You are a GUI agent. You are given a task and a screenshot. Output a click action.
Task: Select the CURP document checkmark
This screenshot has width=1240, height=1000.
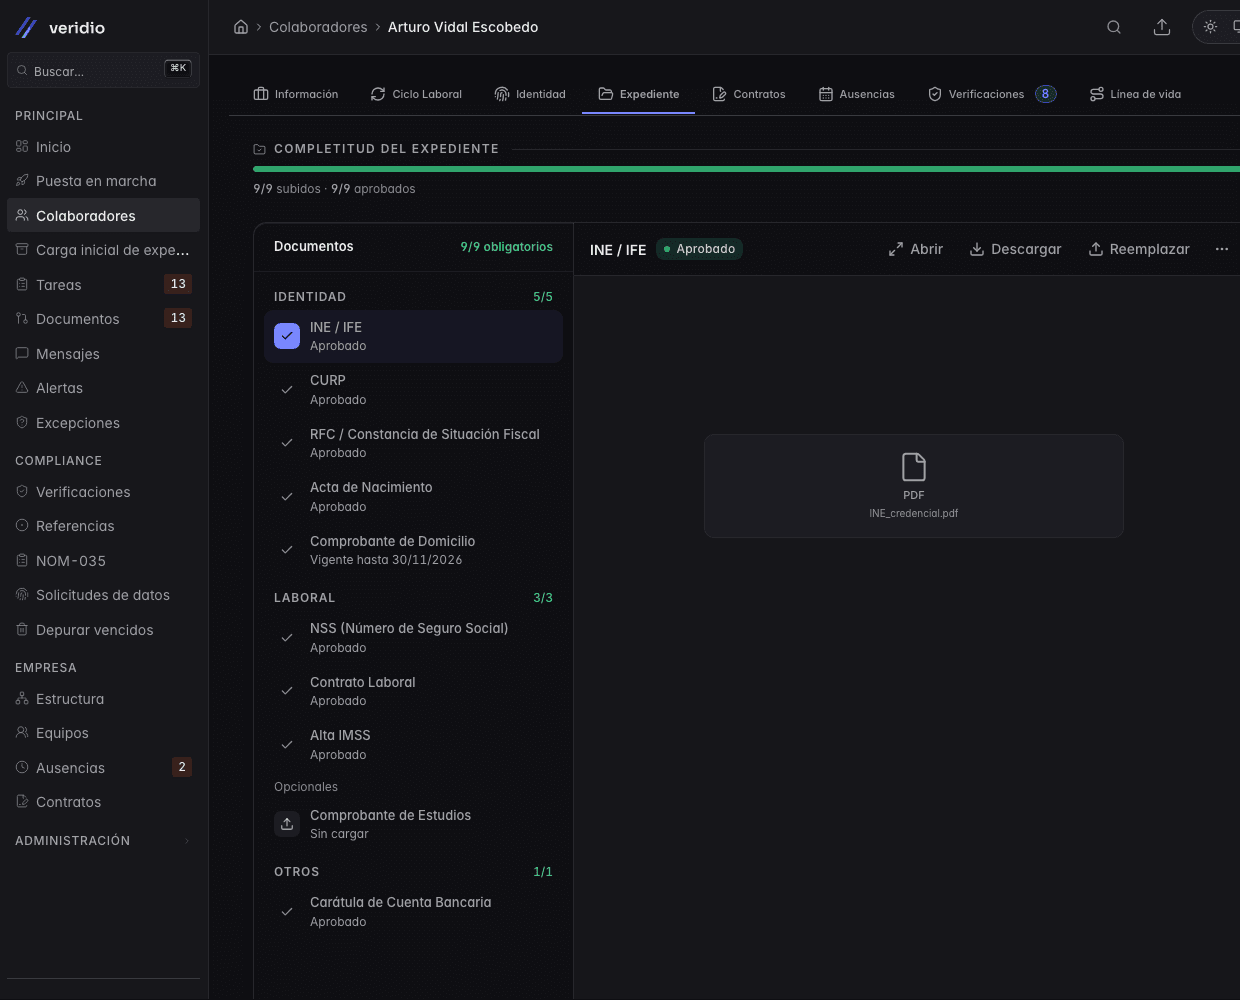pyautogui.click(x=287, y=390)
